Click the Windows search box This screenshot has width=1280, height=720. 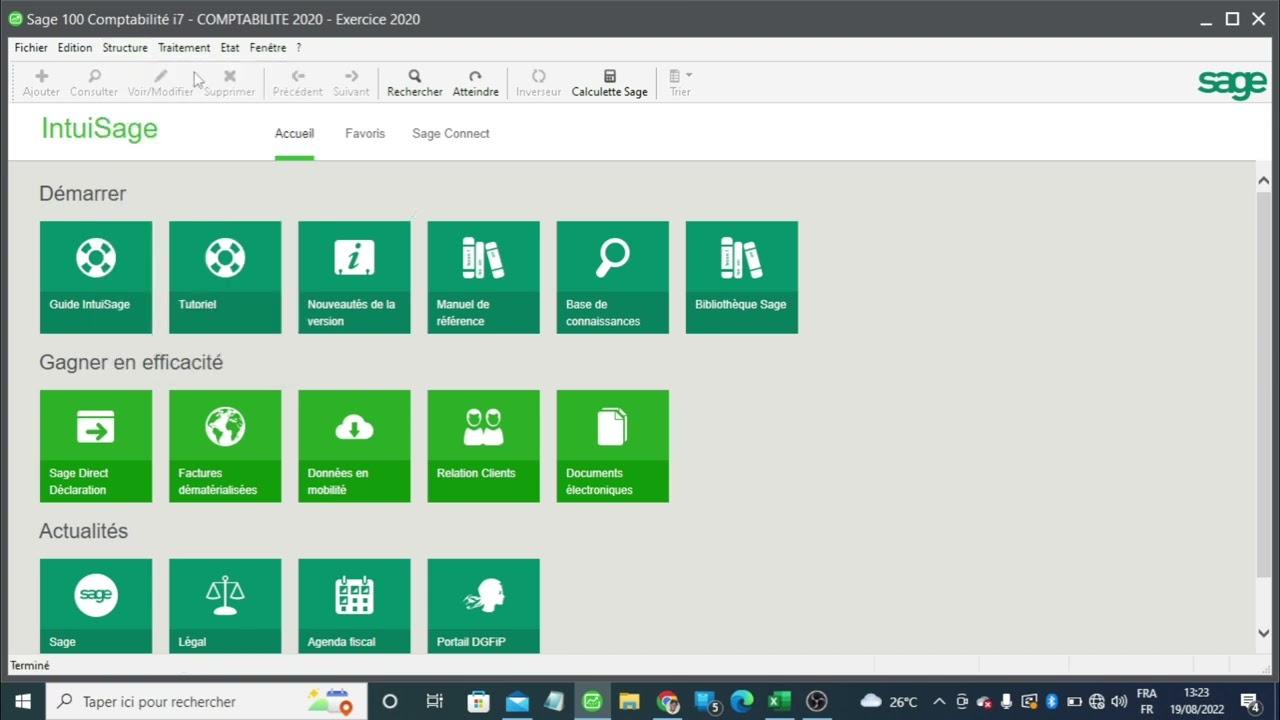207,702
